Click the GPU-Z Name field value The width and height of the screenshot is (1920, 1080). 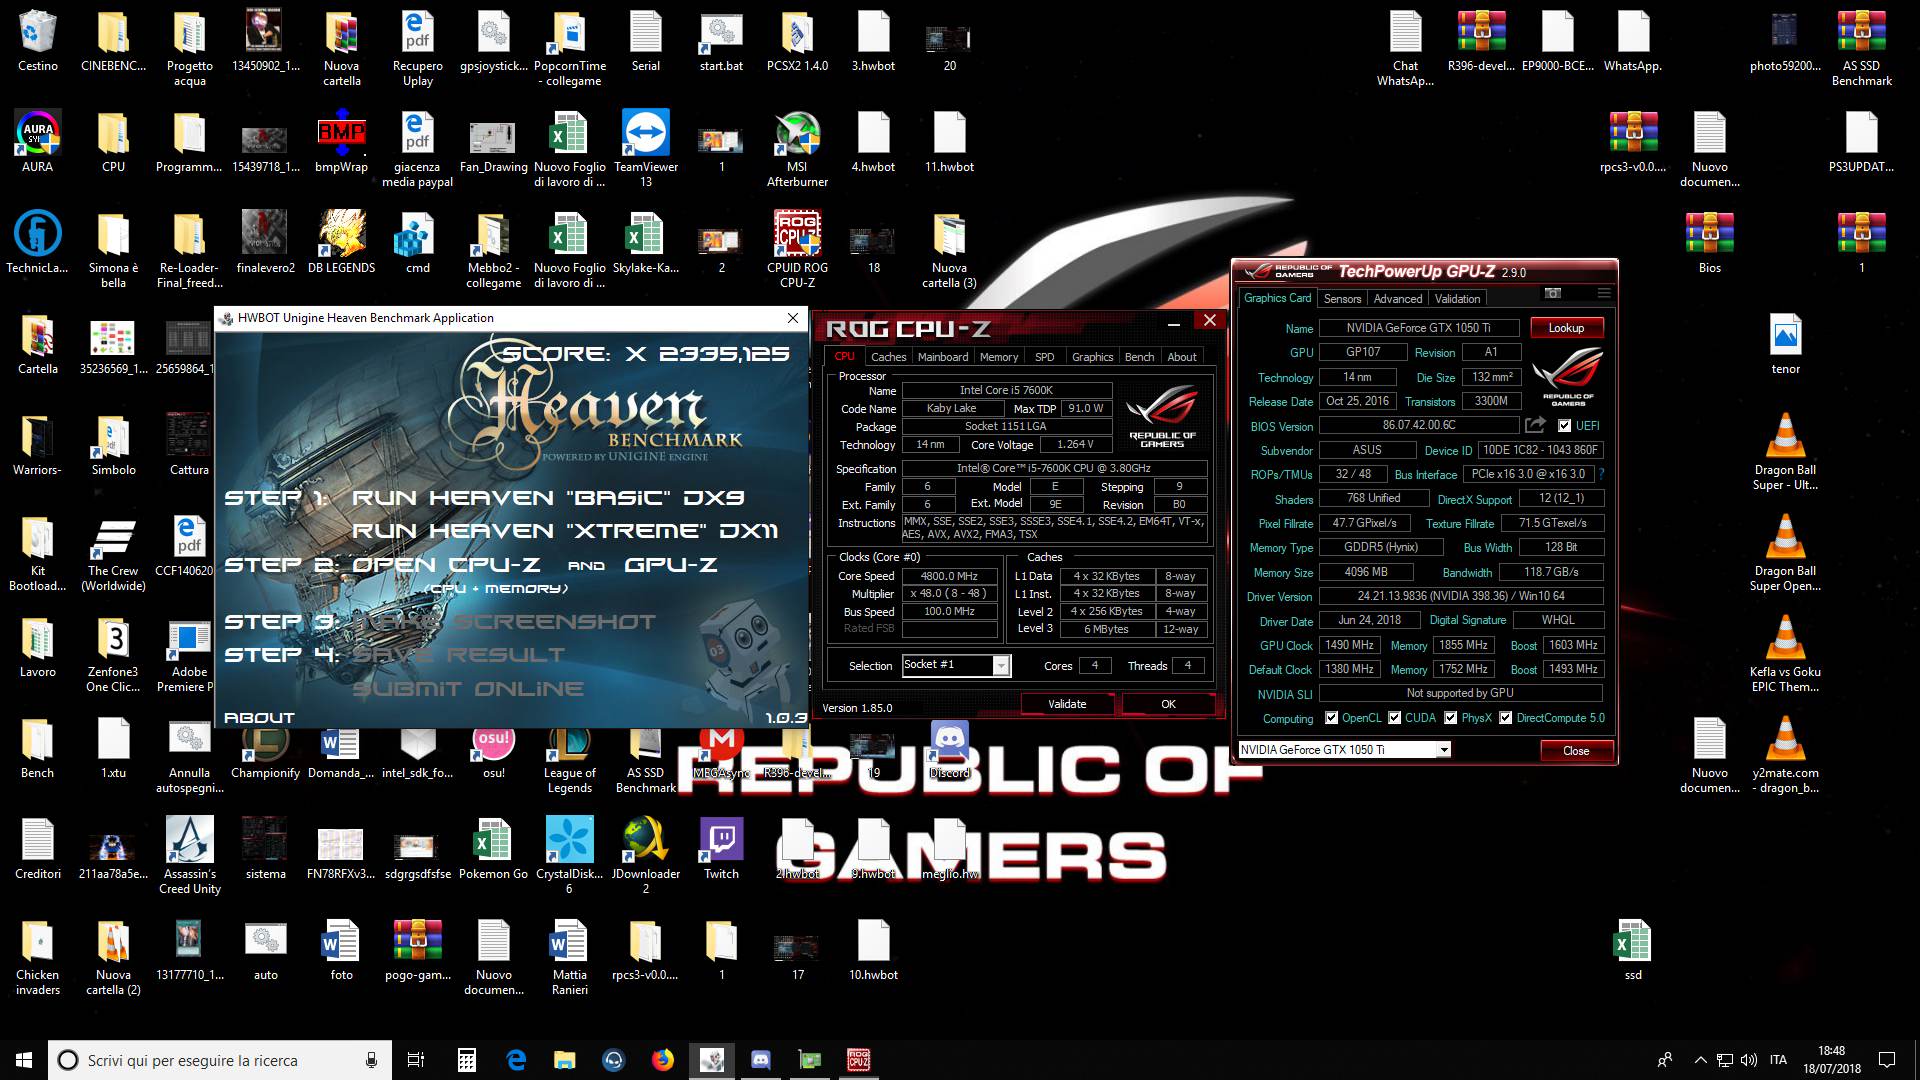pos(1418,328)
